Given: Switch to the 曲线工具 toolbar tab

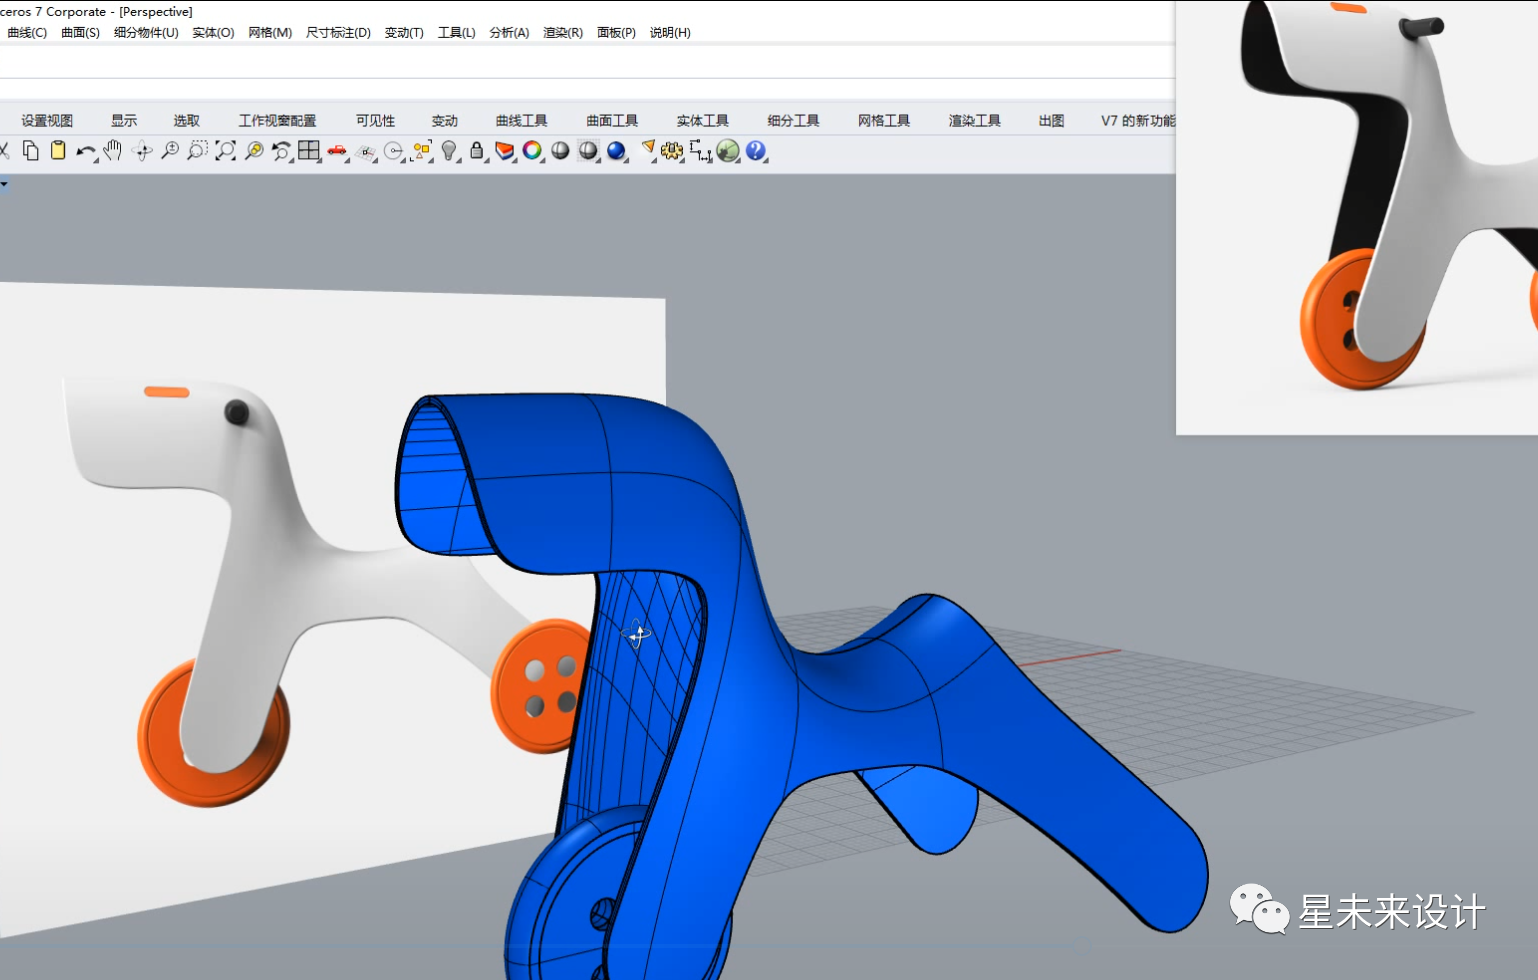Looking at the screenshot, I should click(522, 121).
